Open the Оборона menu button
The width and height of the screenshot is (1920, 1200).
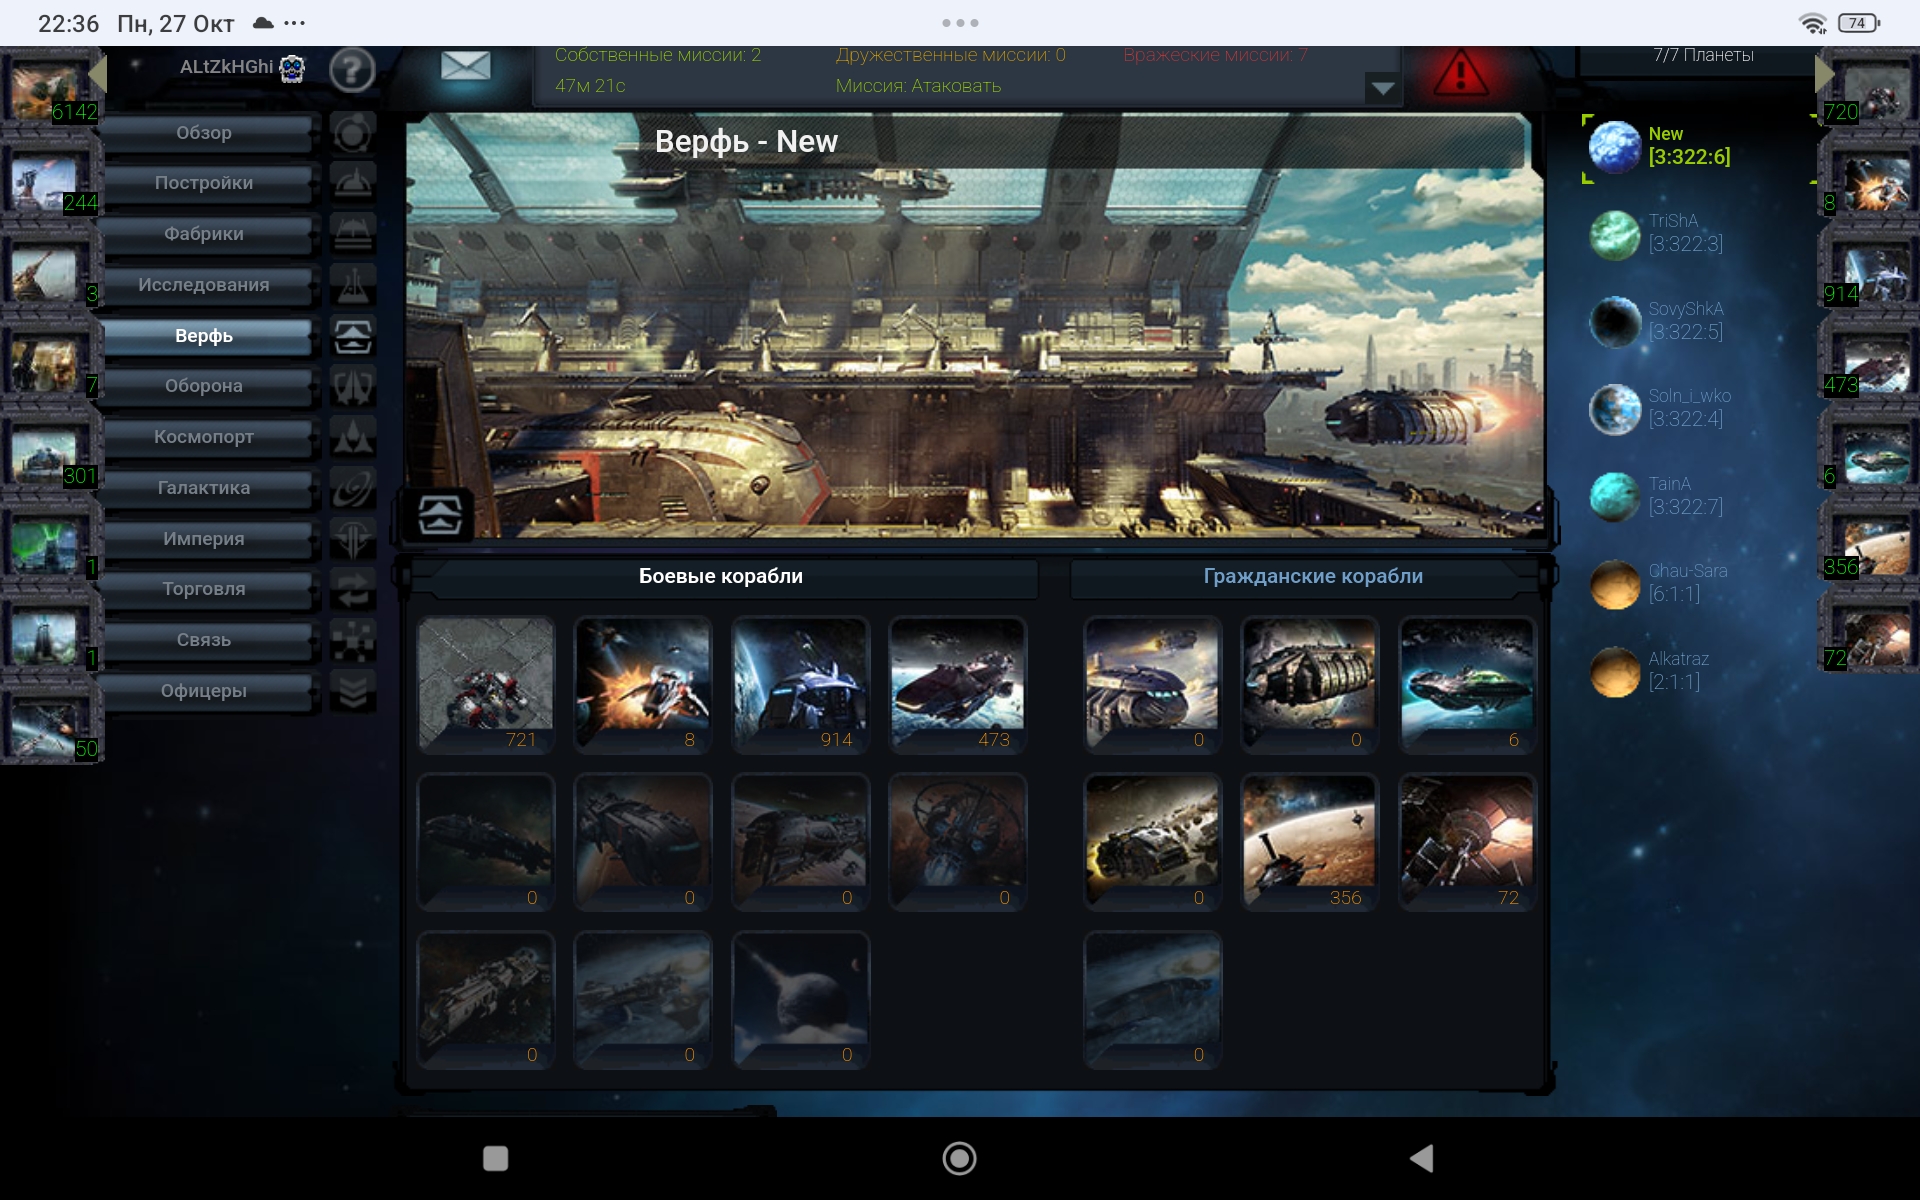pyautogui.click(x=204, y=387)
